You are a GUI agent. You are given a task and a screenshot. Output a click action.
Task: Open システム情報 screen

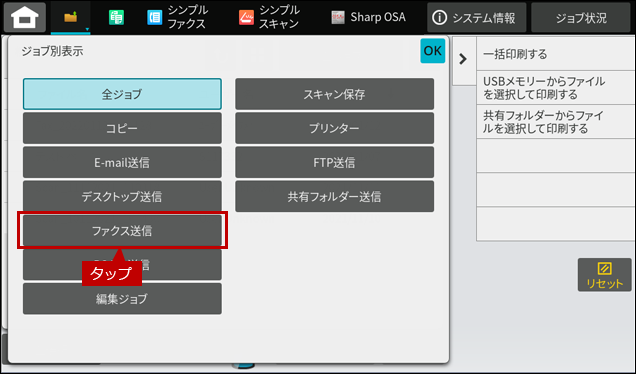coord(477,17)
